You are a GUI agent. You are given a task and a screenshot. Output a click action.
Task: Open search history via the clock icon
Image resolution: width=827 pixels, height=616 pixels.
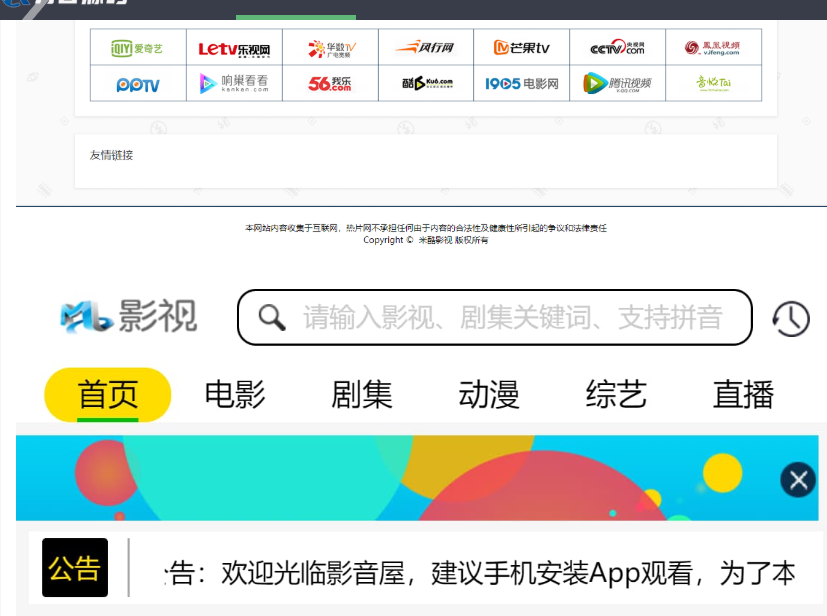789,317
